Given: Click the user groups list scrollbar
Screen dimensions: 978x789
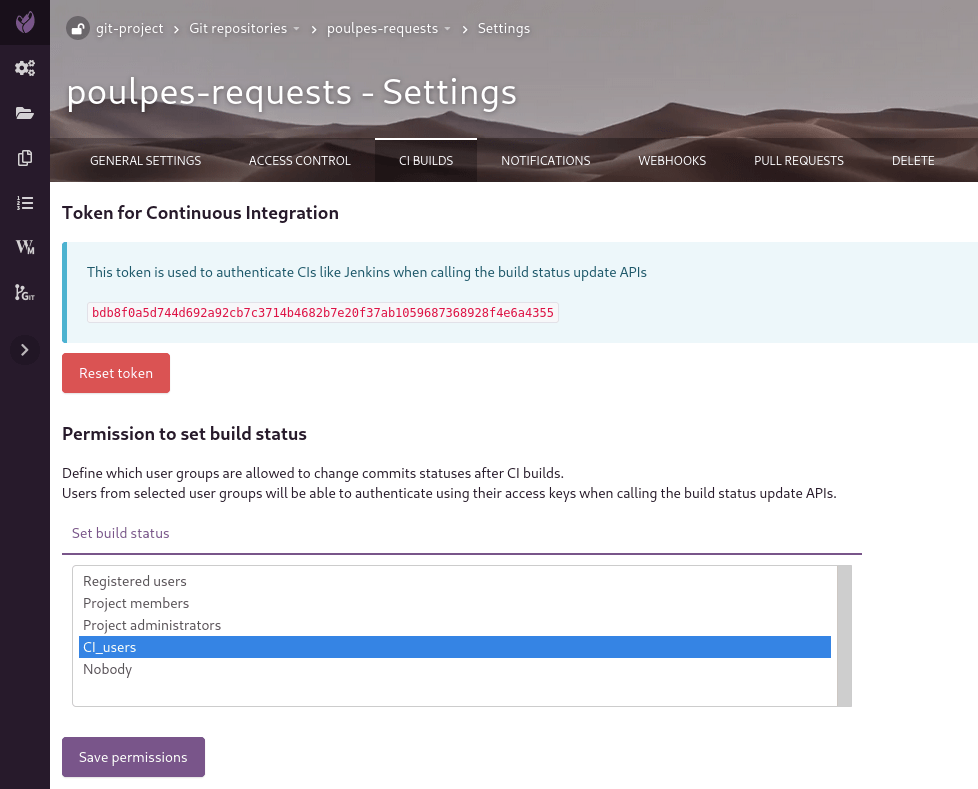Looking at the screenshot, I should coord(844,636).
